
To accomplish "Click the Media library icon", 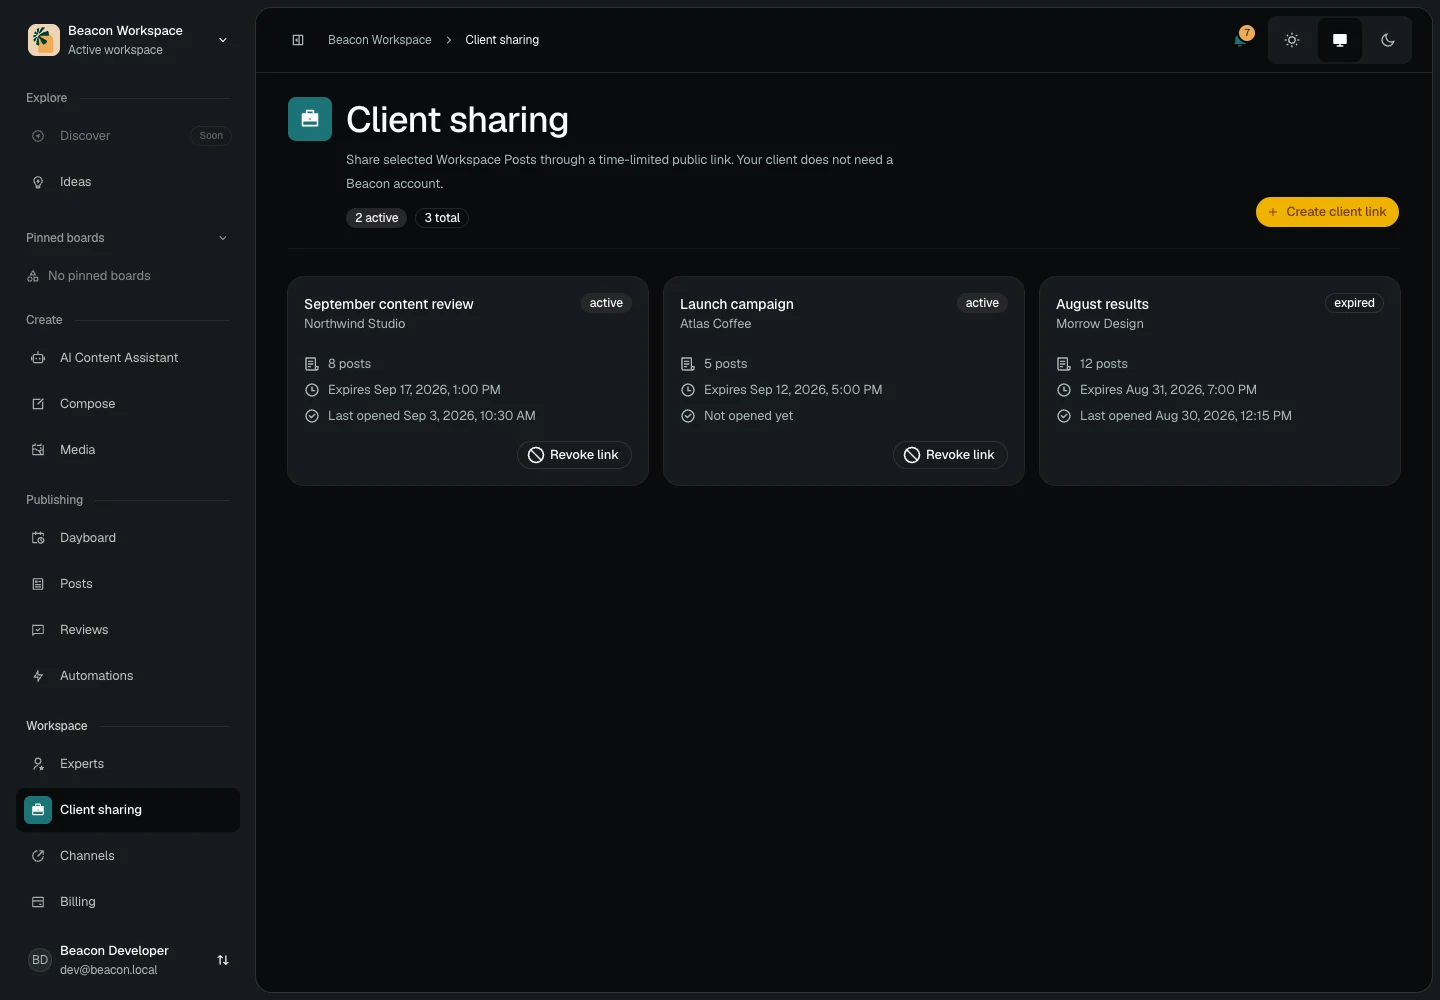I will pyautogui.click(x=38, y=450).
